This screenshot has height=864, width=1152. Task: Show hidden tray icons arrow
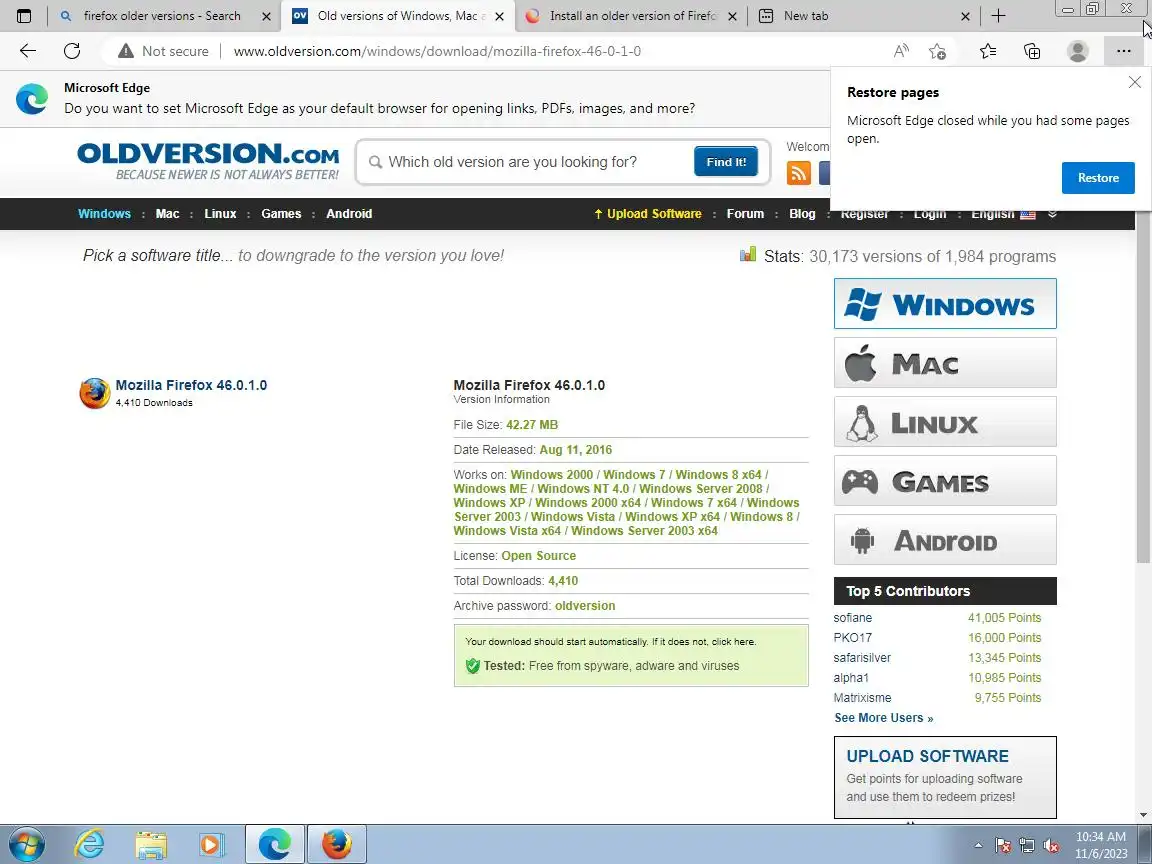point(978,846)
